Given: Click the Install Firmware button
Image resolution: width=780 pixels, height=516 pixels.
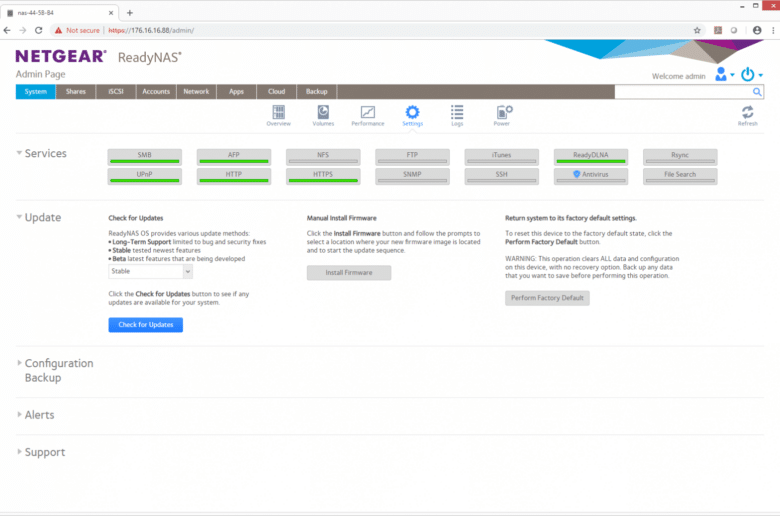Looking at the screenshot, I should pyautogui.click(x=349, y=273).
